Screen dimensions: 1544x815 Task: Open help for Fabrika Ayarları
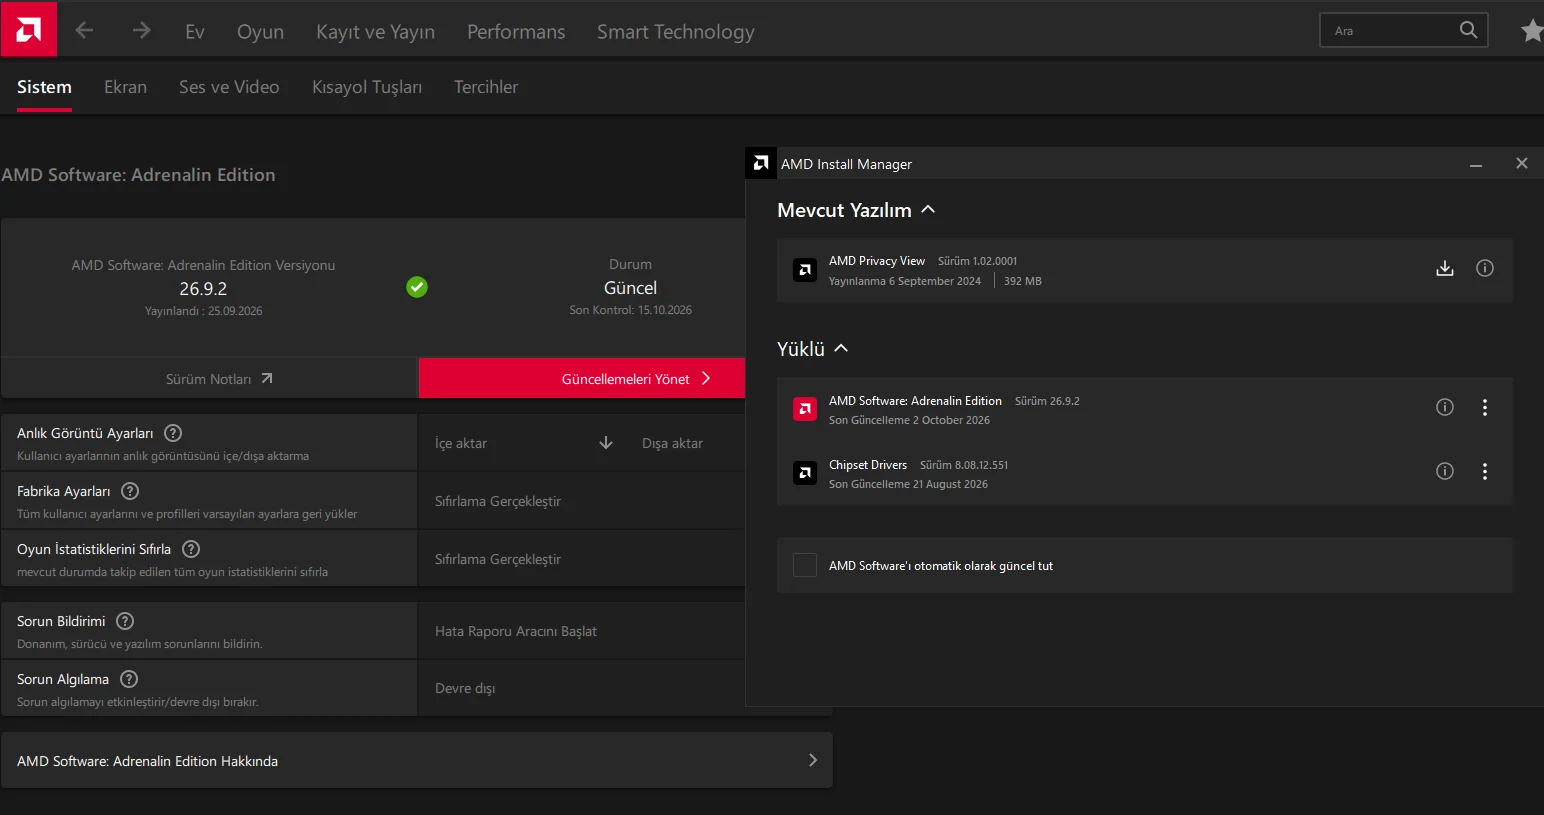130,491
